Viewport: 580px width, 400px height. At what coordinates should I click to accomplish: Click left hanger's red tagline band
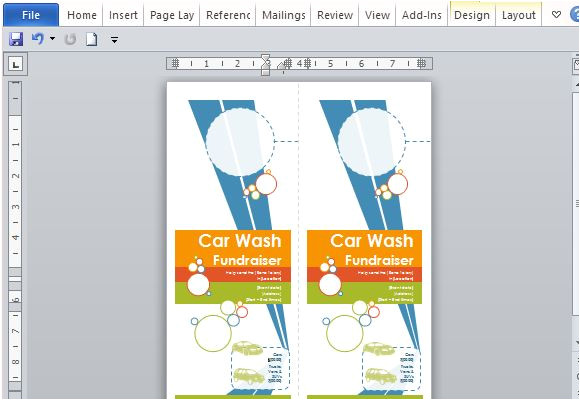(x=233, y=275)
